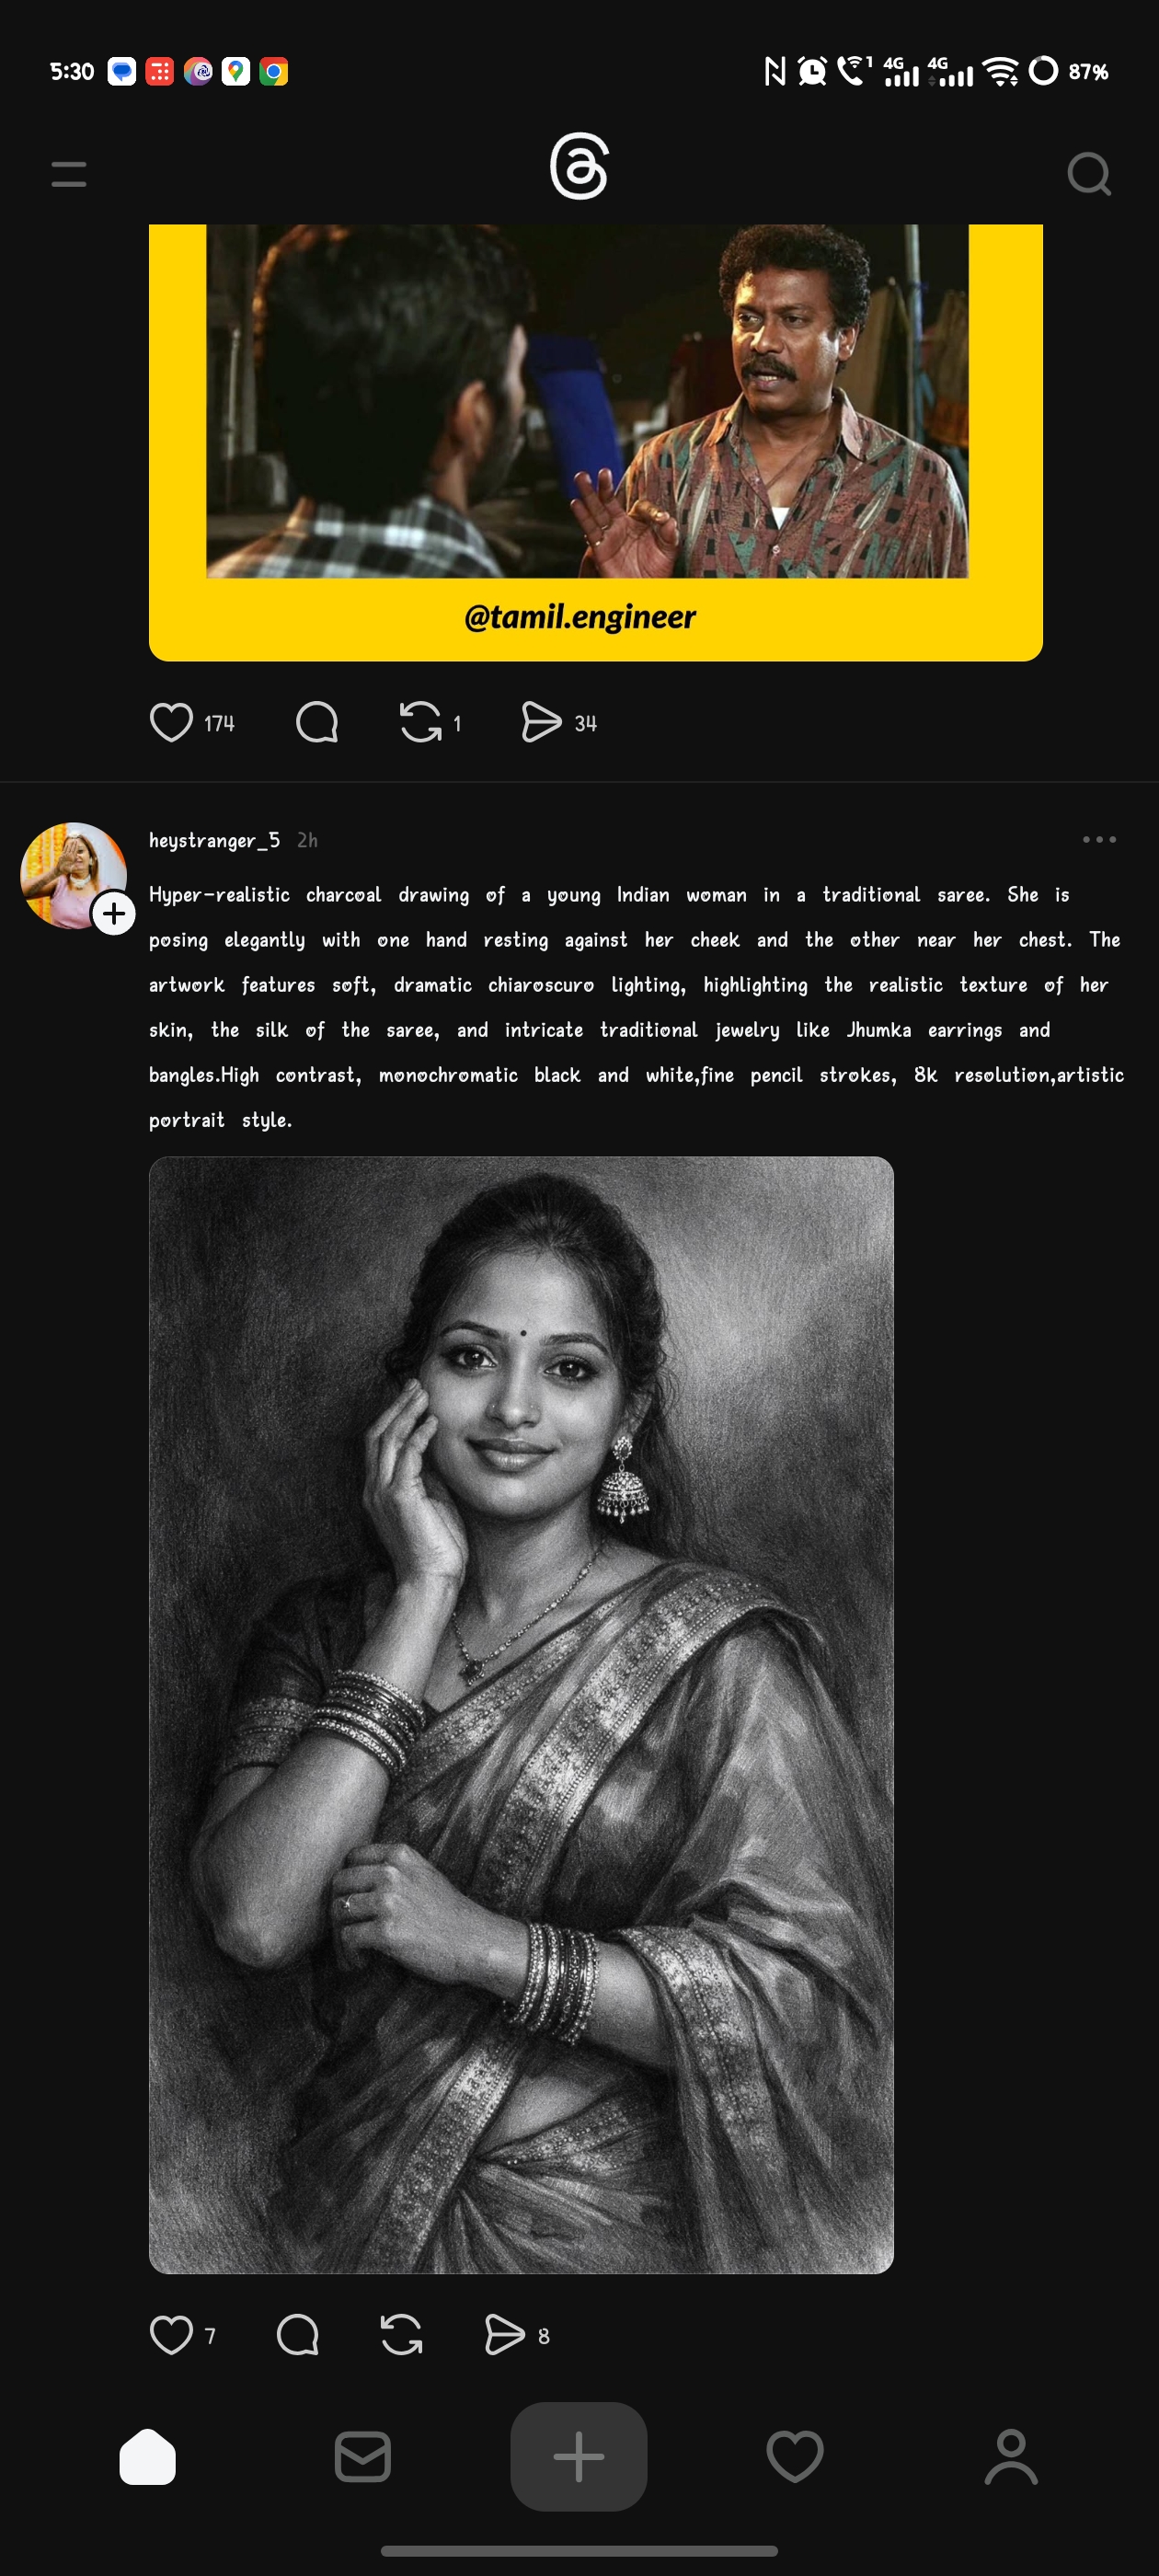Create a new thread with the plus button

click(579, 2456)
